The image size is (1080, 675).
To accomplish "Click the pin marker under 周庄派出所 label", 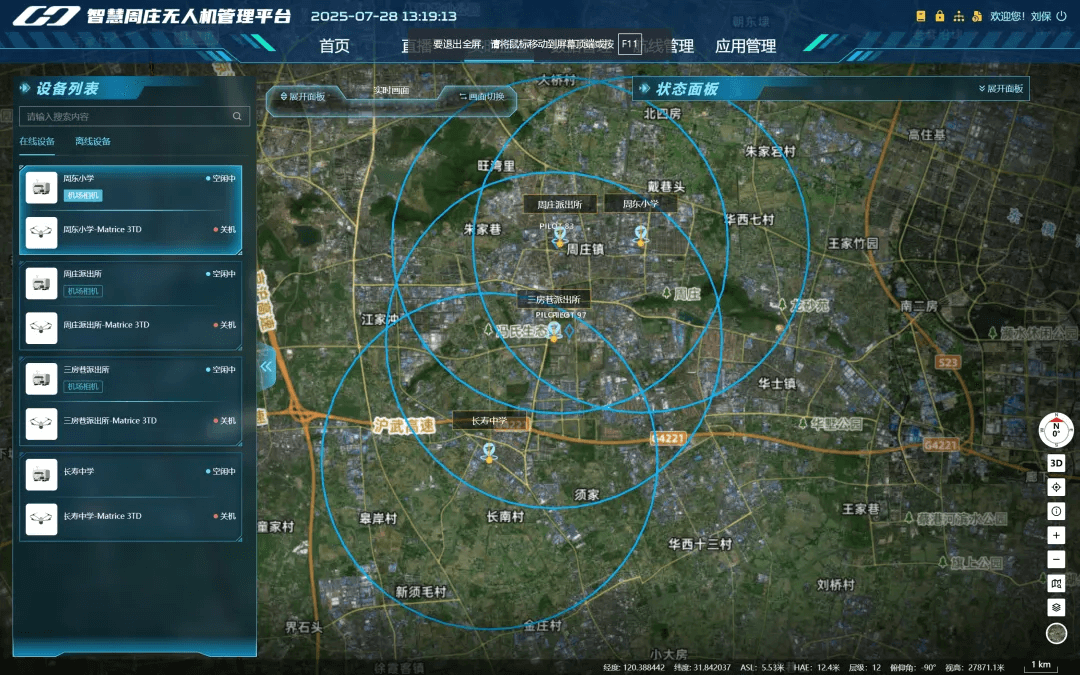I will click(x=559, y=236).
